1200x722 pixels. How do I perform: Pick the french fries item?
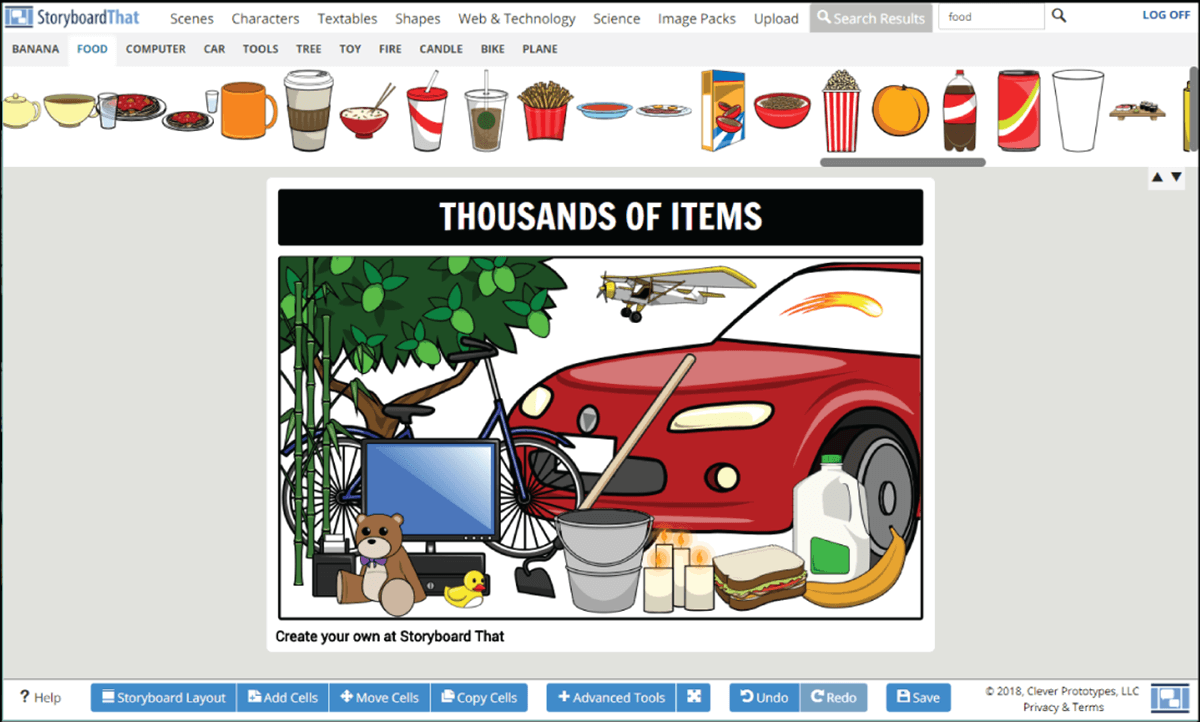tap(546, 110)
